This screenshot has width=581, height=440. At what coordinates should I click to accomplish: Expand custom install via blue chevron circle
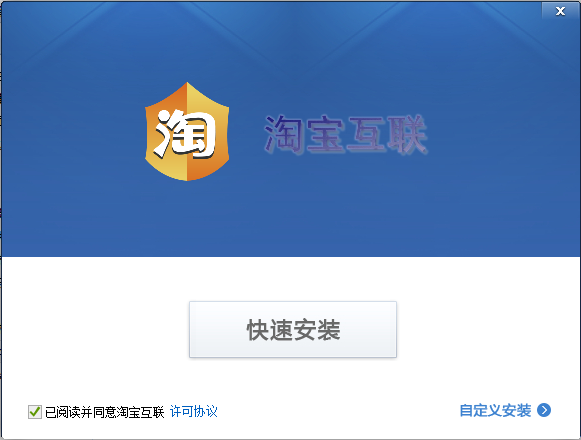pyautogui.click(x=544, y=410)
